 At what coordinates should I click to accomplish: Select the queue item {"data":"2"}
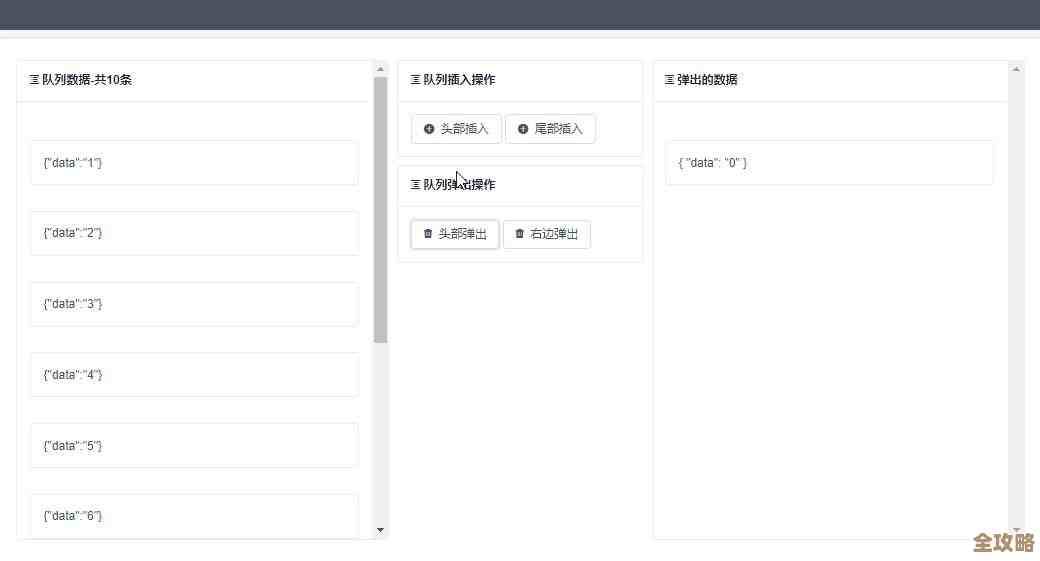pos(194,233)
